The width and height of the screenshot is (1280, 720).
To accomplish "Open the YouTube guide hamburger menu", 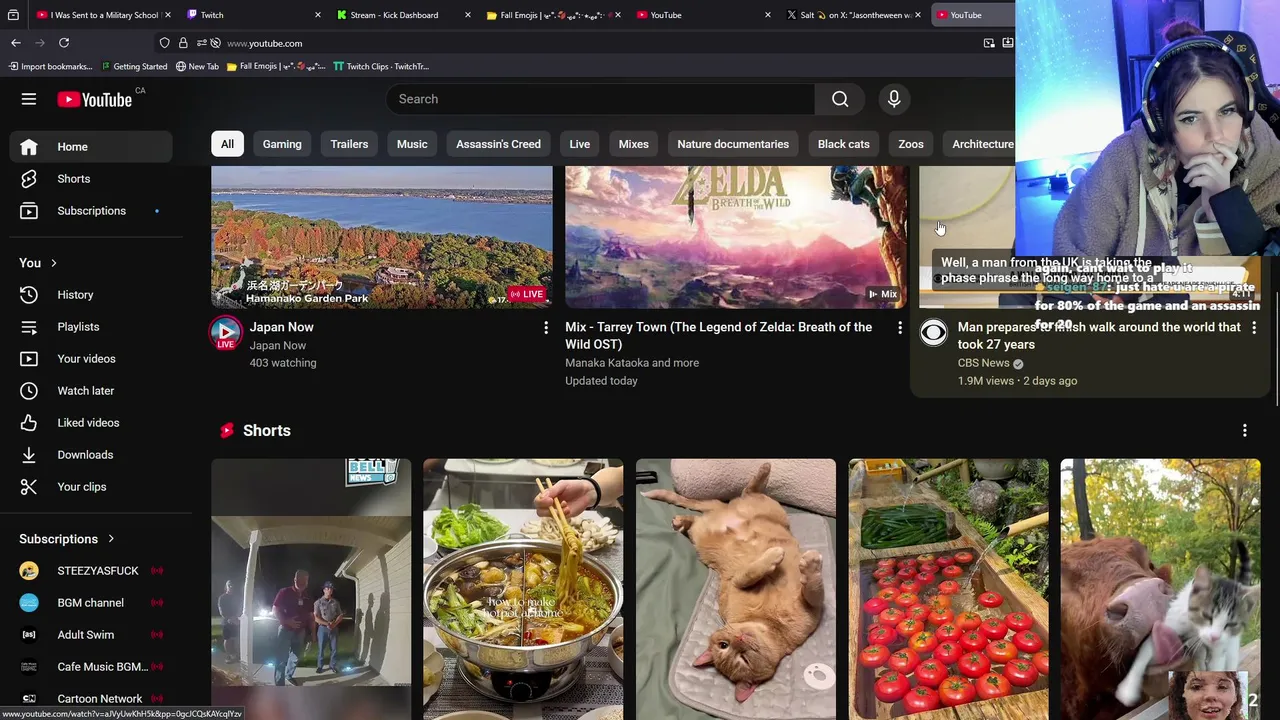I will tap(28, 99).
